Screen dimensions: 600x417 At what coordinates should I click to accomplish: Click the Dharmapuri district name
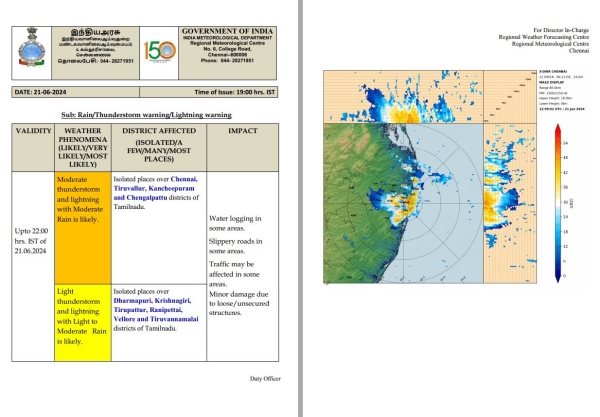coord(140,300)
